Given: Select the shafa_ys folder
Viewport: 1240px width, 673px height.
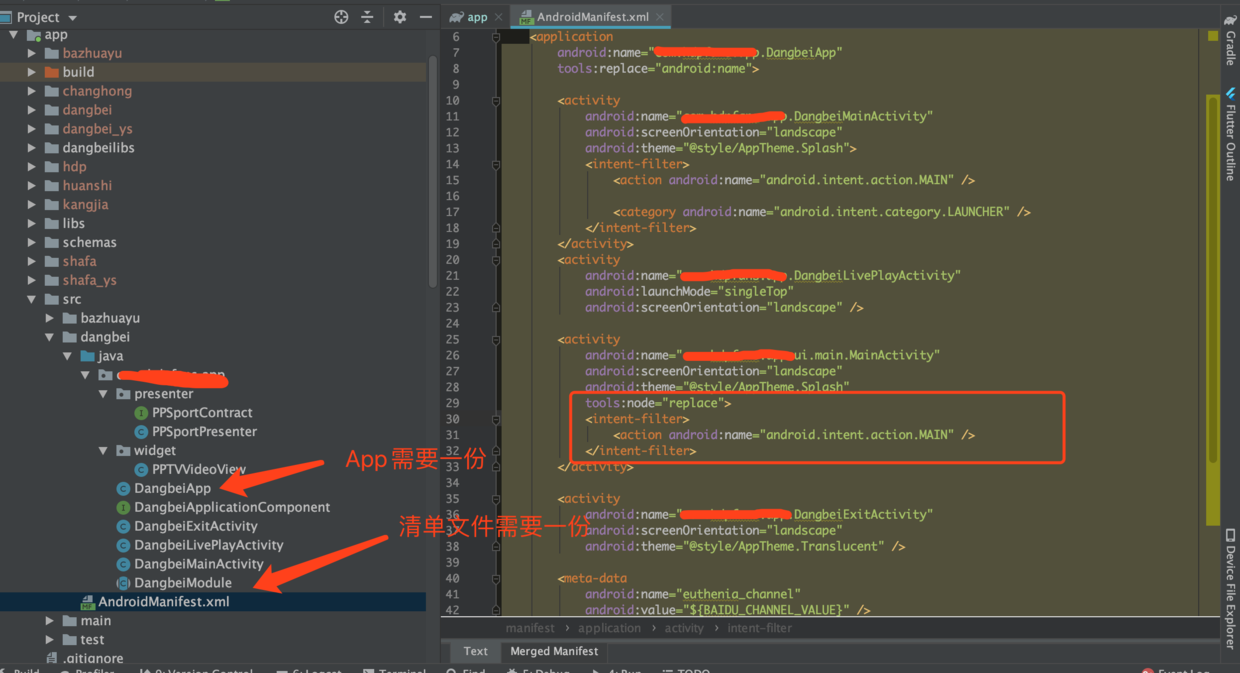Looking at the screenshot, I should coord(90,281).
